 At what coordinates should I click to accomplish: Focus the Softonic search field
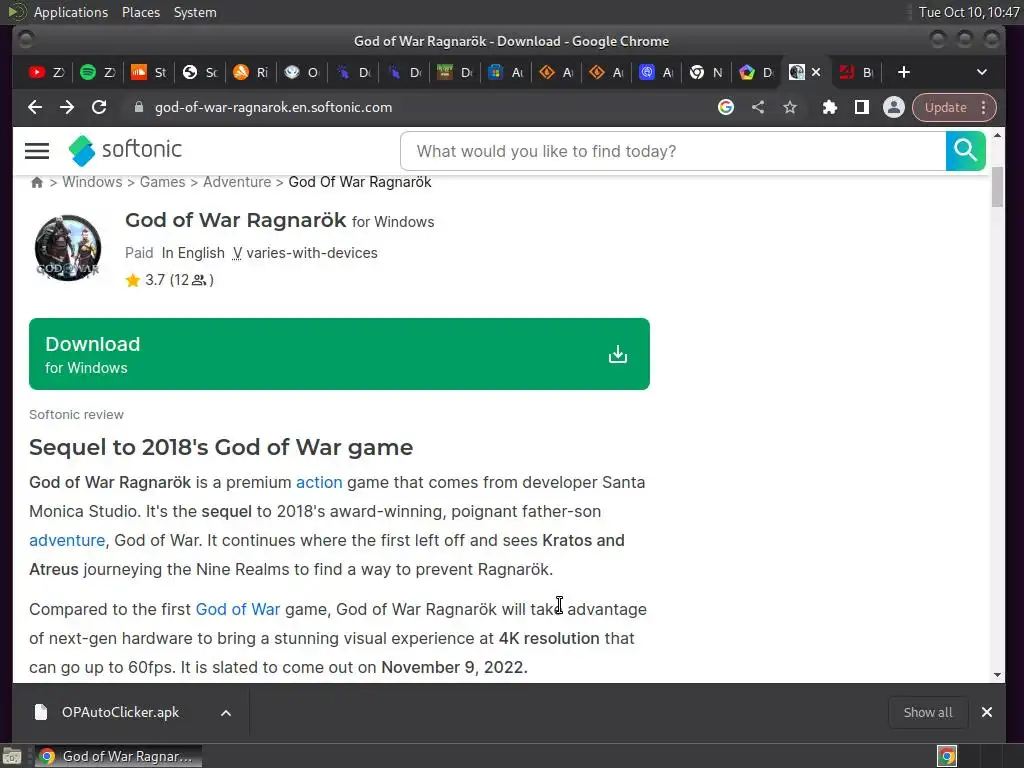[673, 151]
